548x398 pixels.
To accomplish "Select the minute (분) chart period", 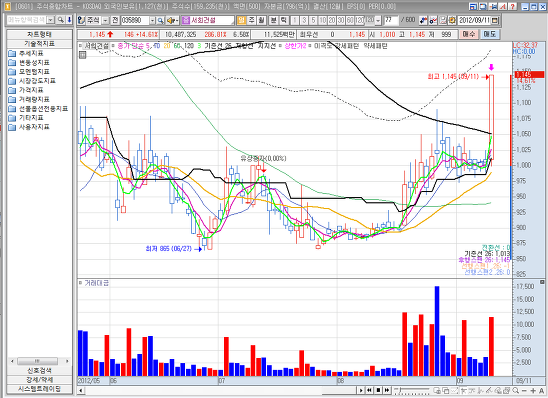I will [x=273, y=20].
